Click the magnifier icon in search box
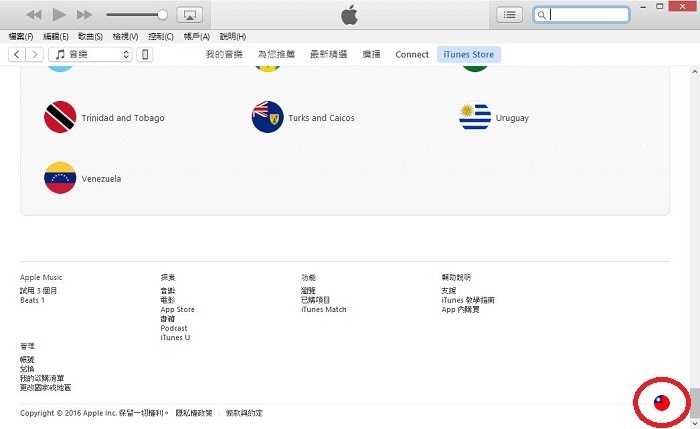The image size is (700, 429). click(542, 15)
